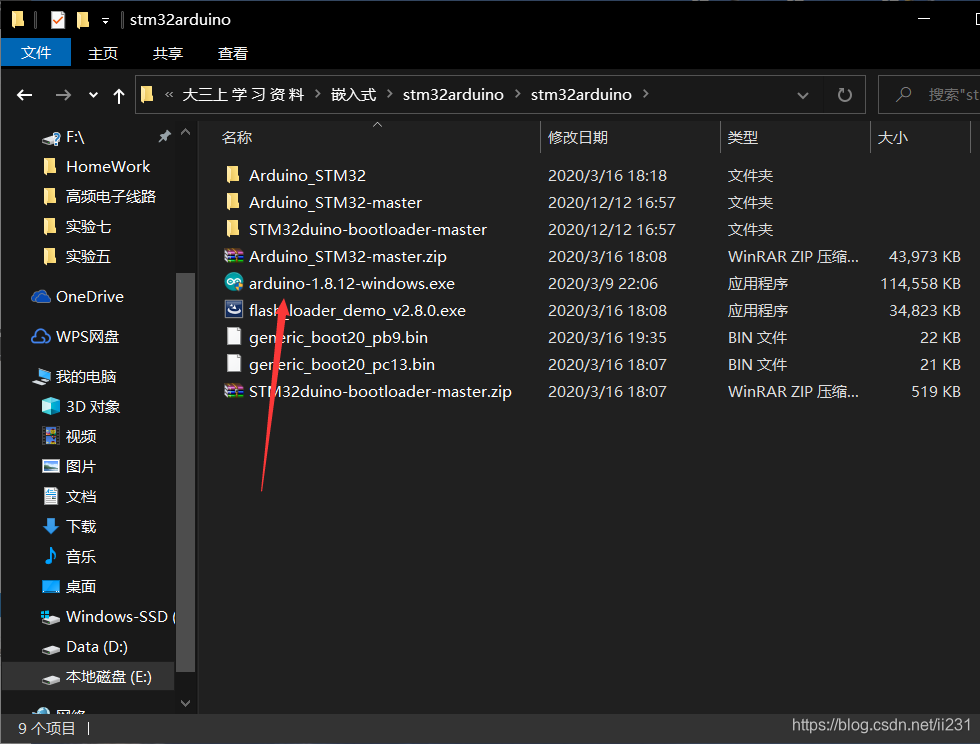Viewport: 980px width, 744px height.
Task: Switch to the 查看 ribbon tab
Action: pos(232,53)
